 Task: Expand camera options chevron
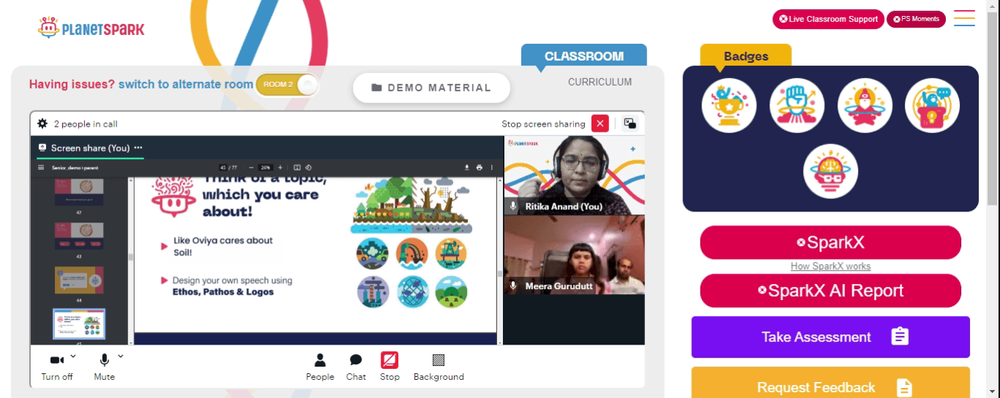[x=73, y=356]
